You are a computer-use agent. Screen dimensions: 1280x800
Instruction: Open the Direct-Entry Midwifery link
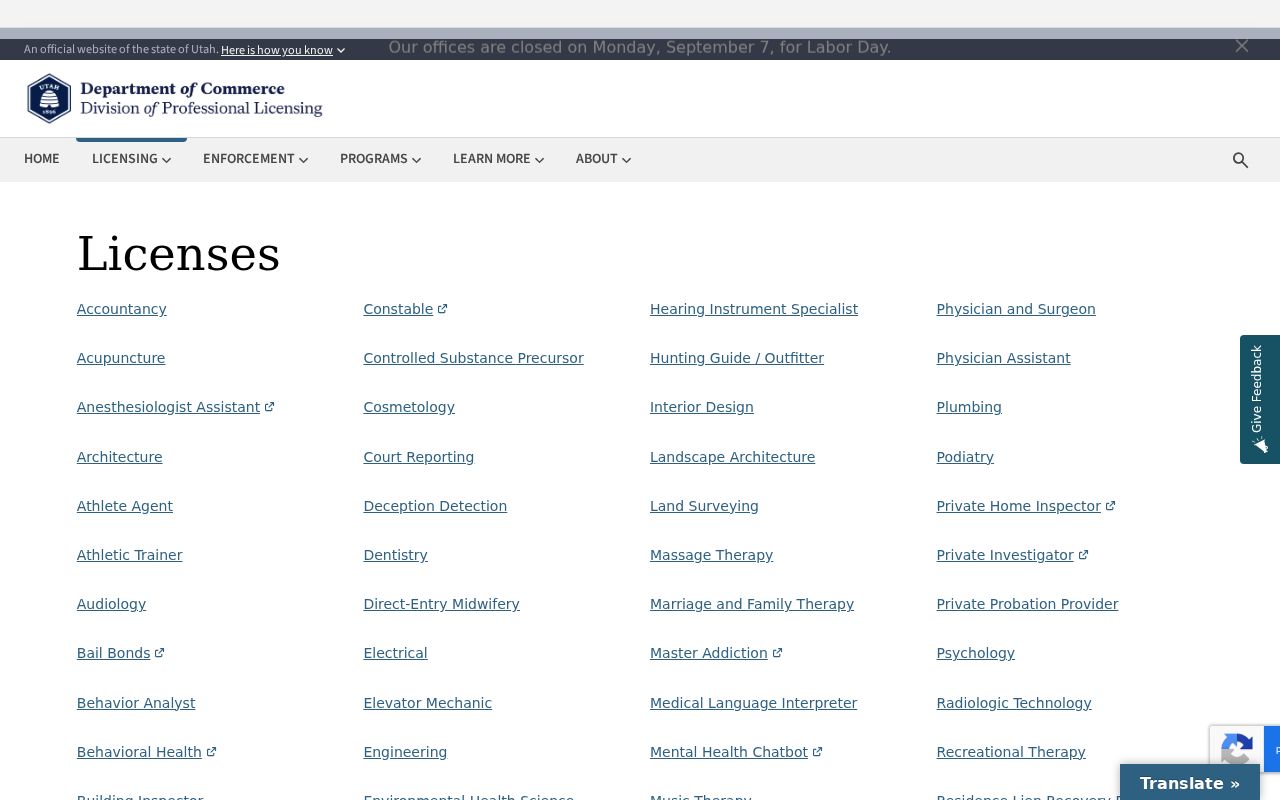coord(441,604)
